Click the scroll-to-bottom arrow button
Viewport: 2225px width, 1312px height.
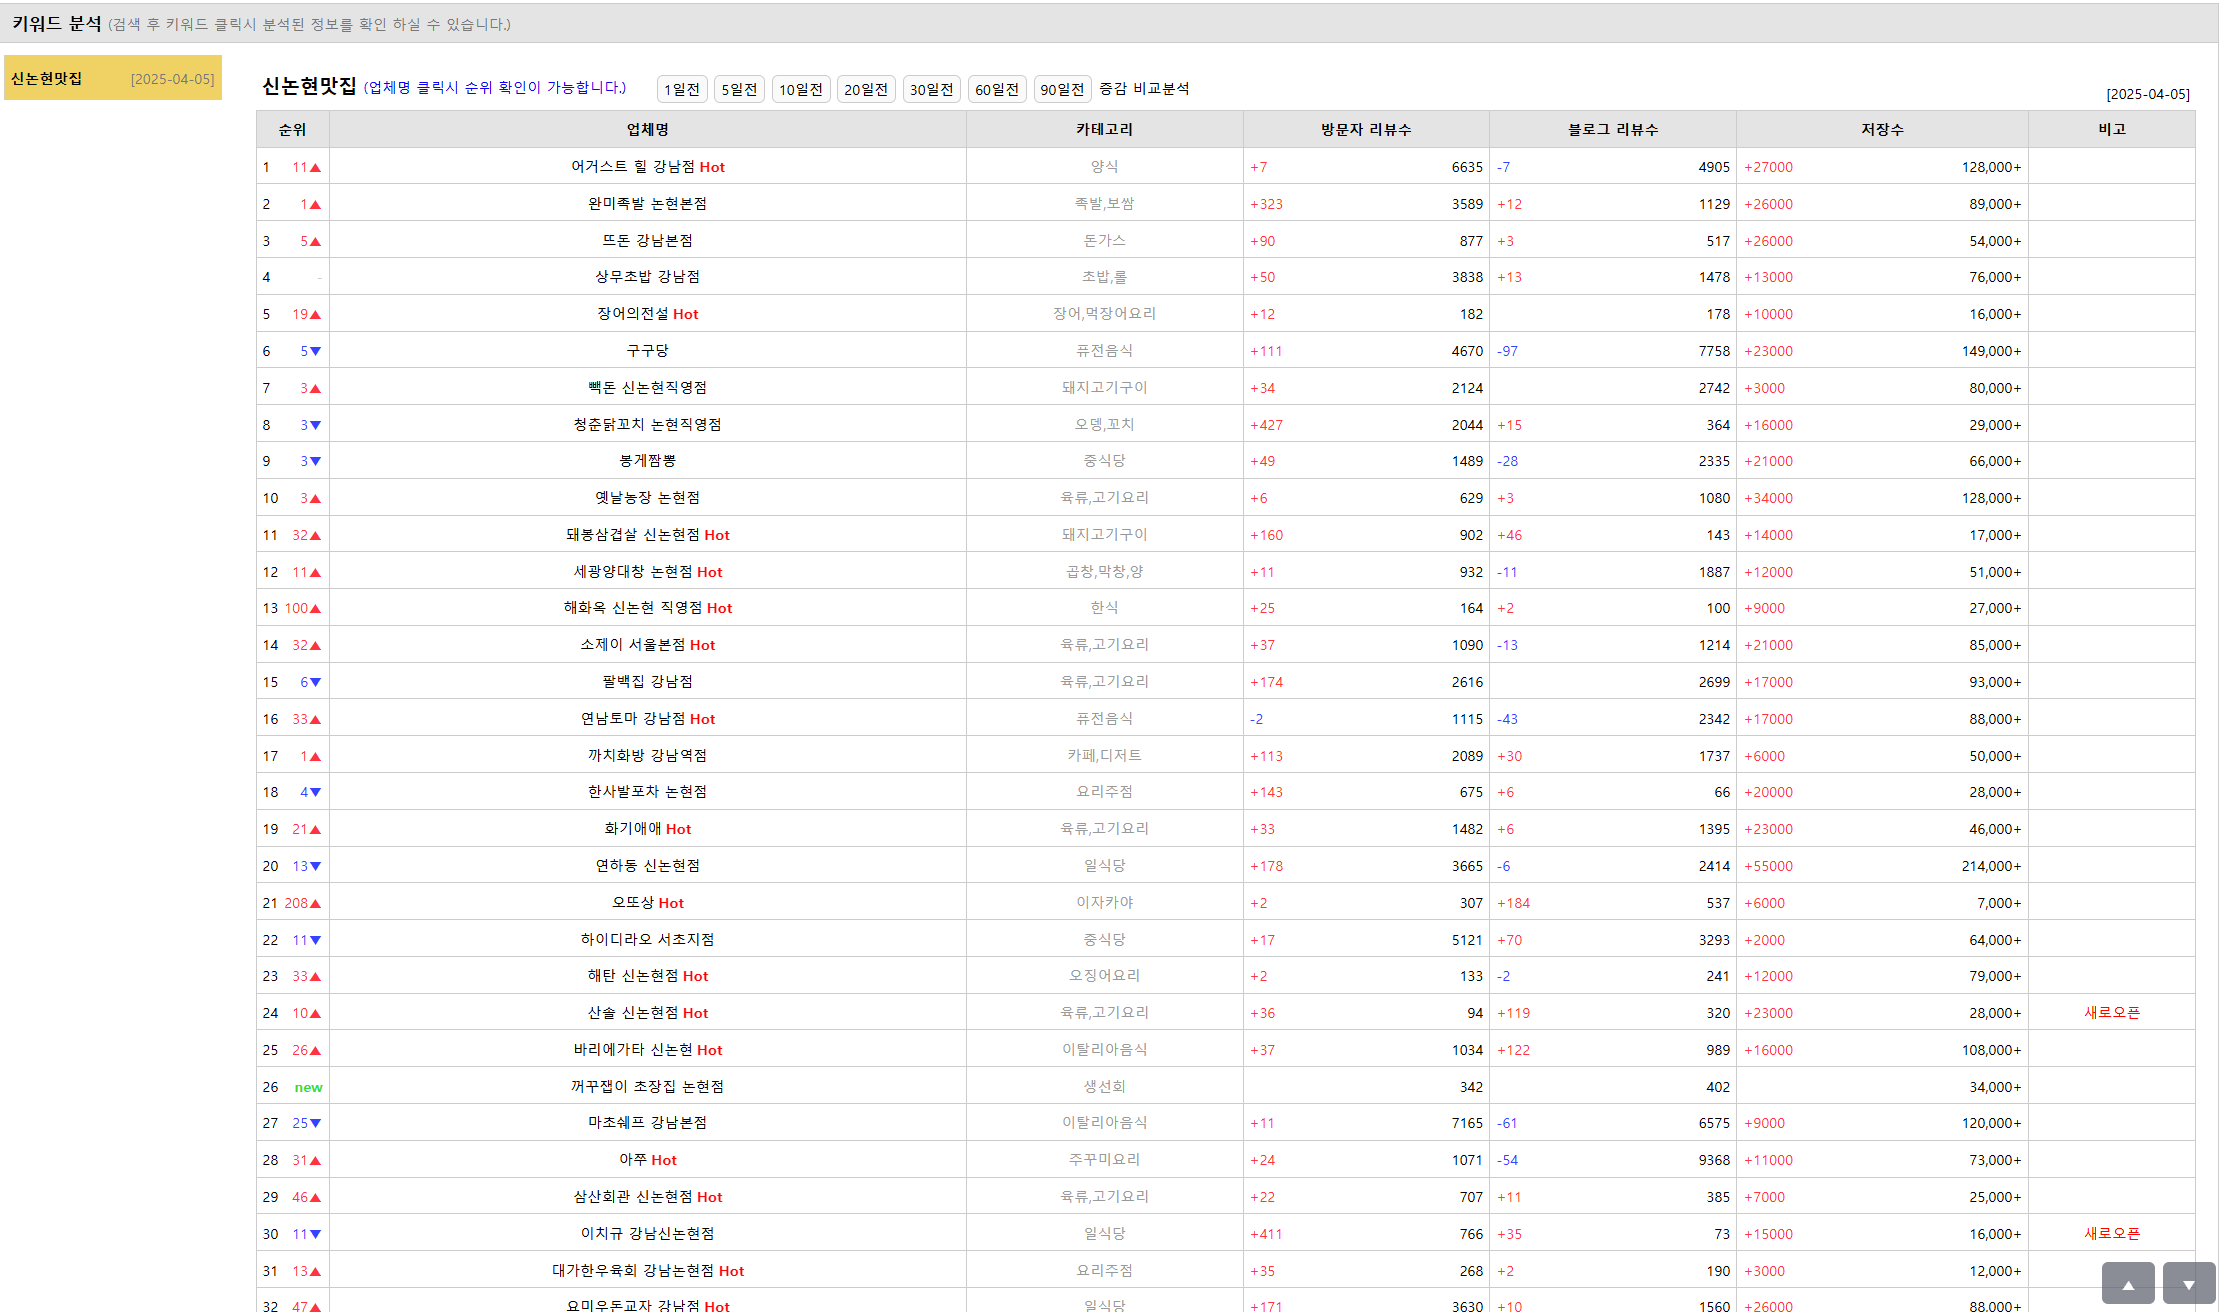(2188, 1284)
